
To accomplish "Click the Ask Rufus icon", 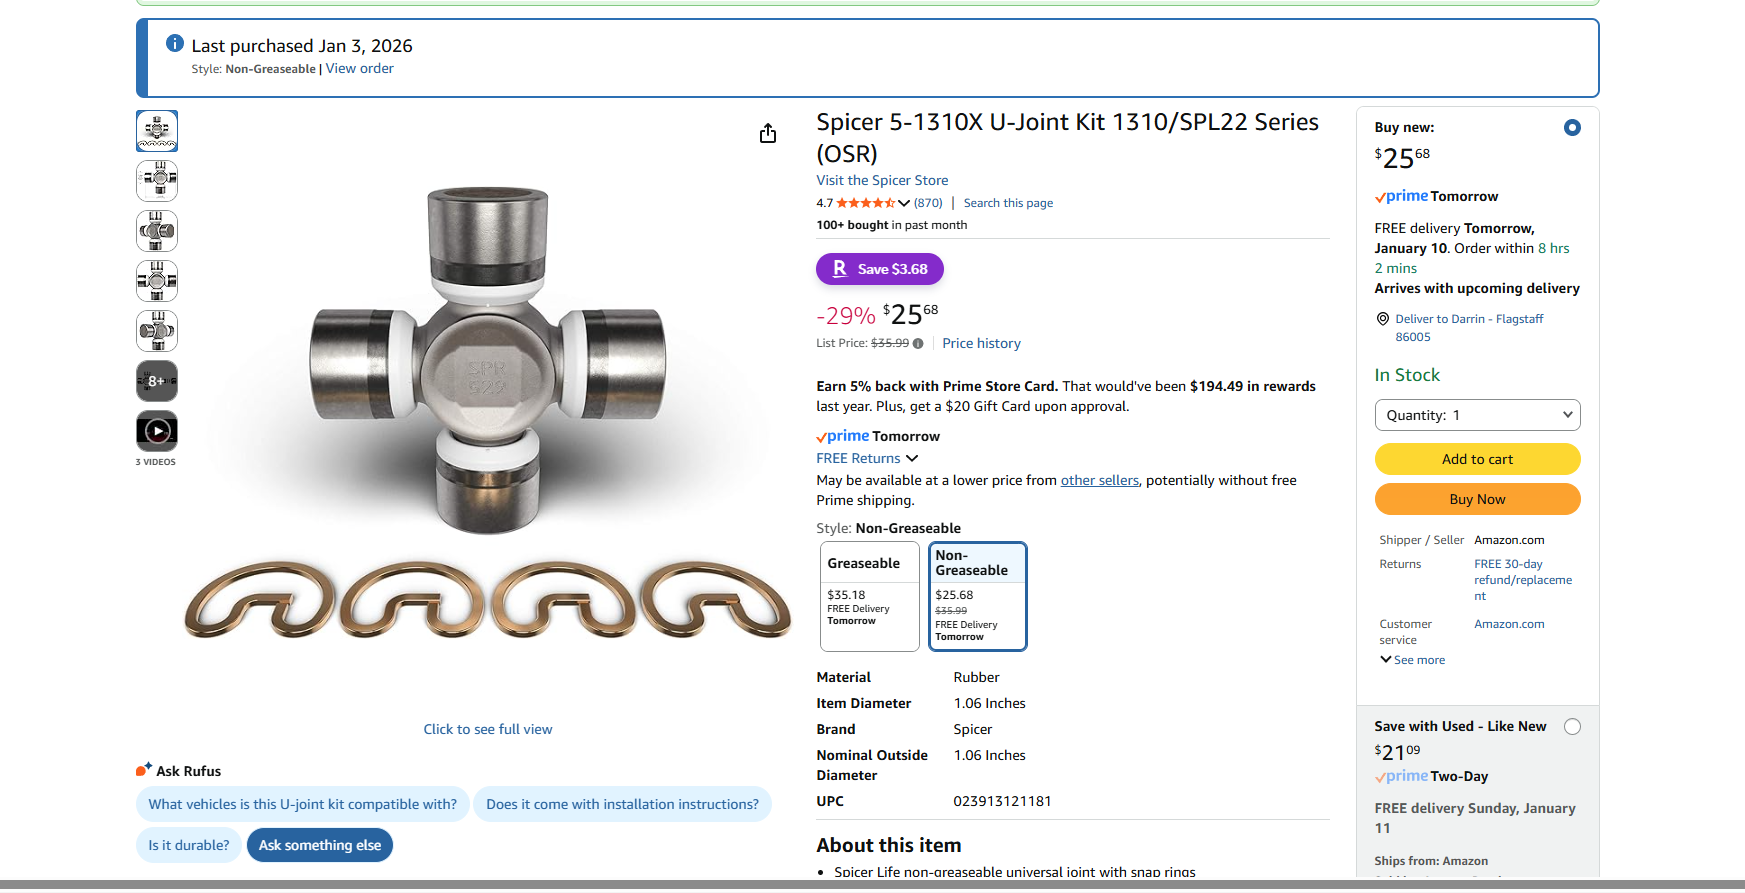I will (x=144, y=770).
